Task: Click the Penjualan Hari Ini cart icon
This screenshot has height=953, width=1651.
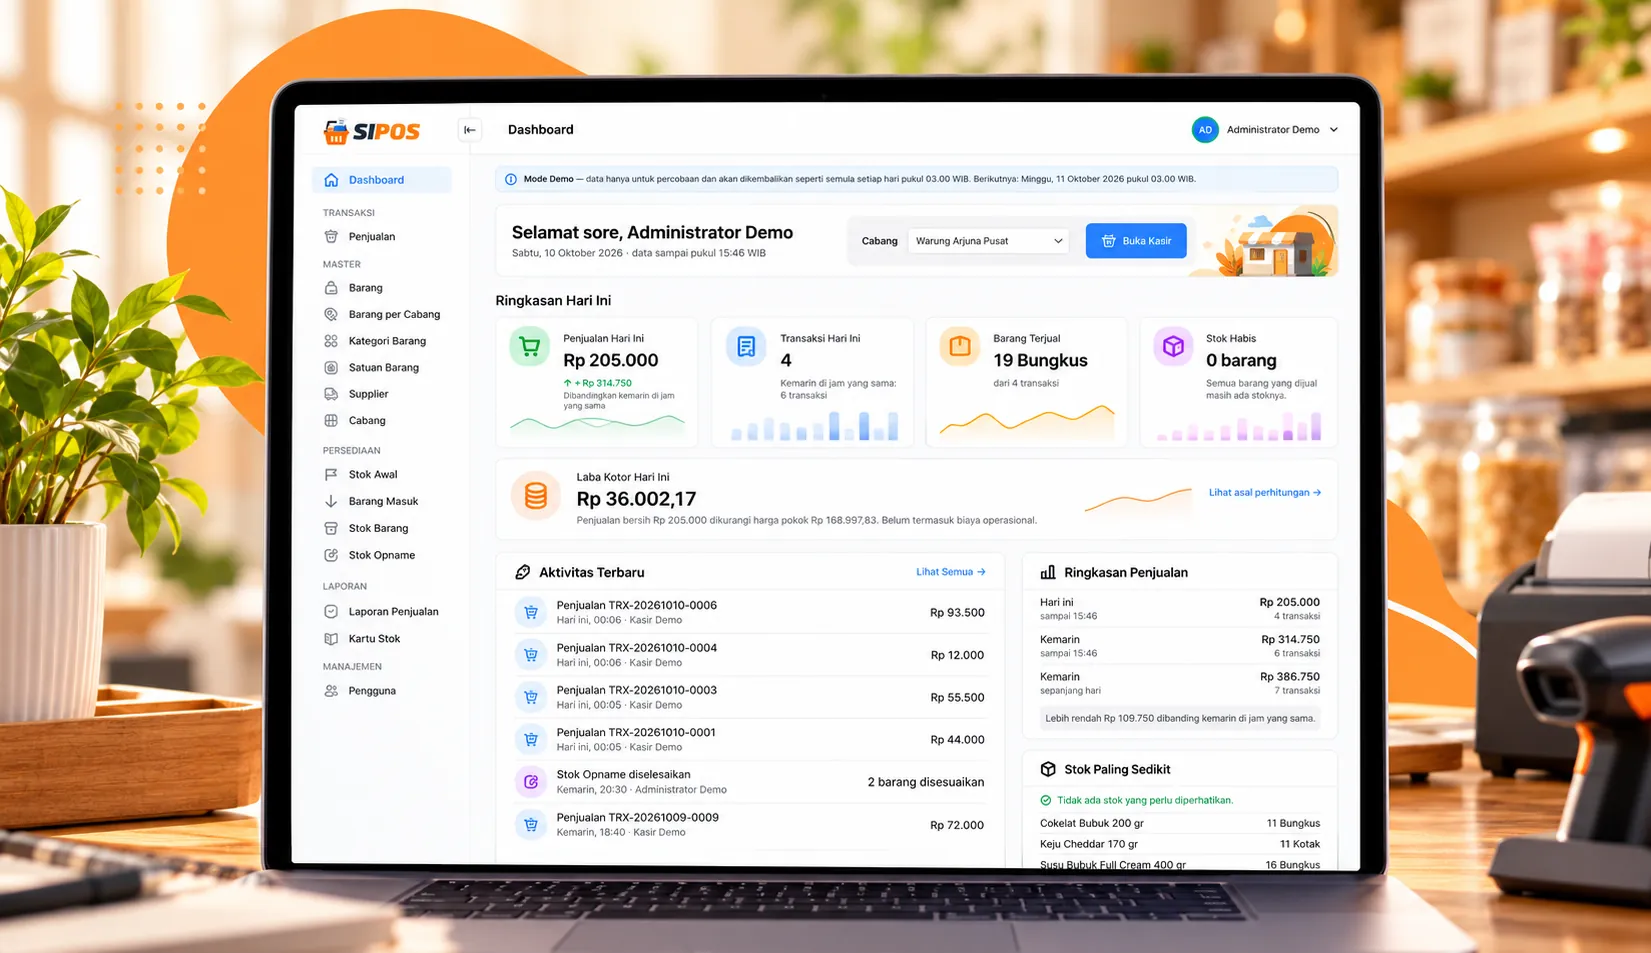Action: click(530, 347)
